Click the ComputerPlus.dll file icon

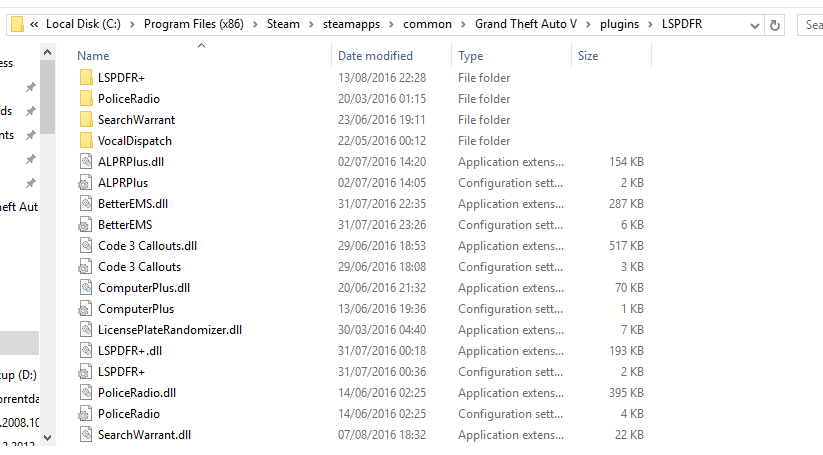pos(86,288)
